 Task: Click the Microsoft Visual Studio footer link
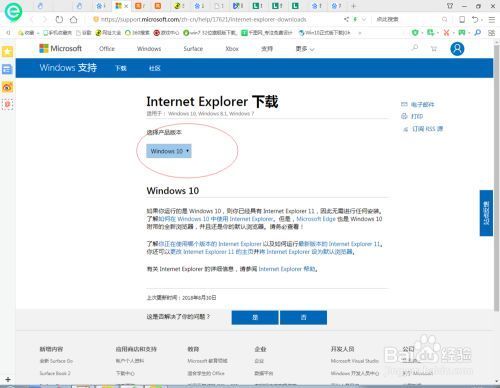(x=355, y=361)
